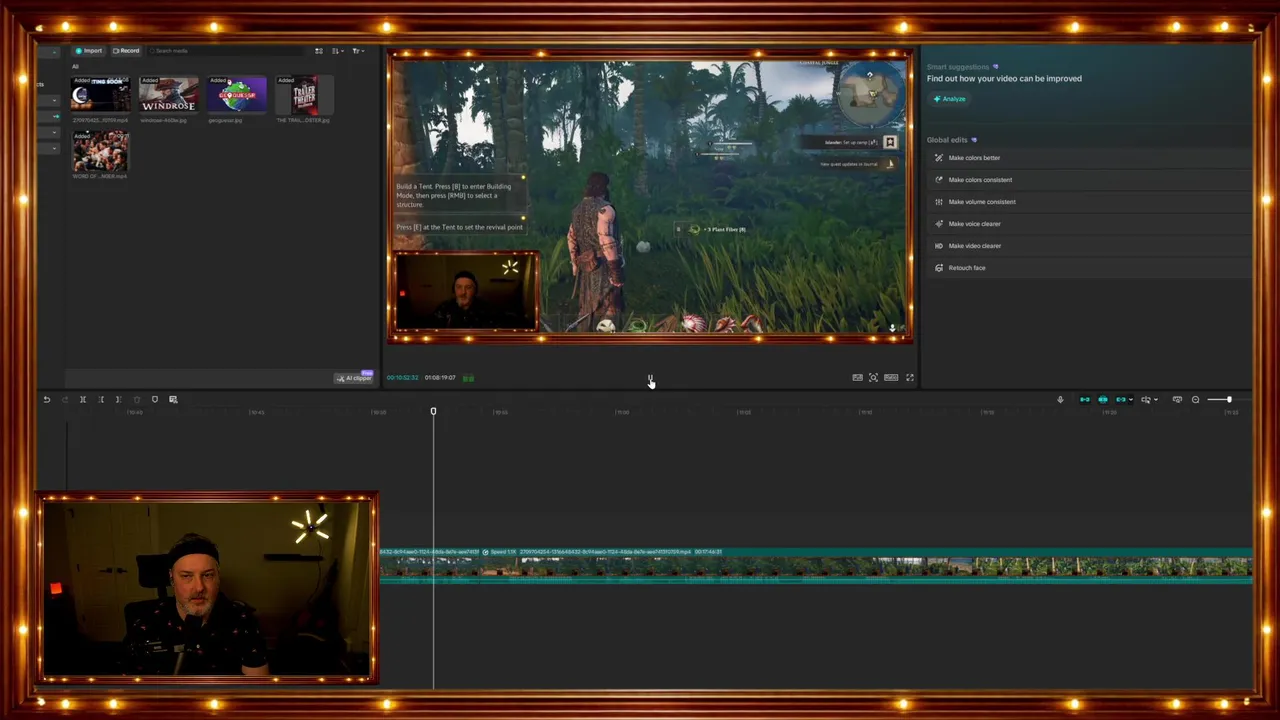Click the minimap in the game preview
The width and height of the screenshot is (1280, 720).
click(x=872, y=95)
